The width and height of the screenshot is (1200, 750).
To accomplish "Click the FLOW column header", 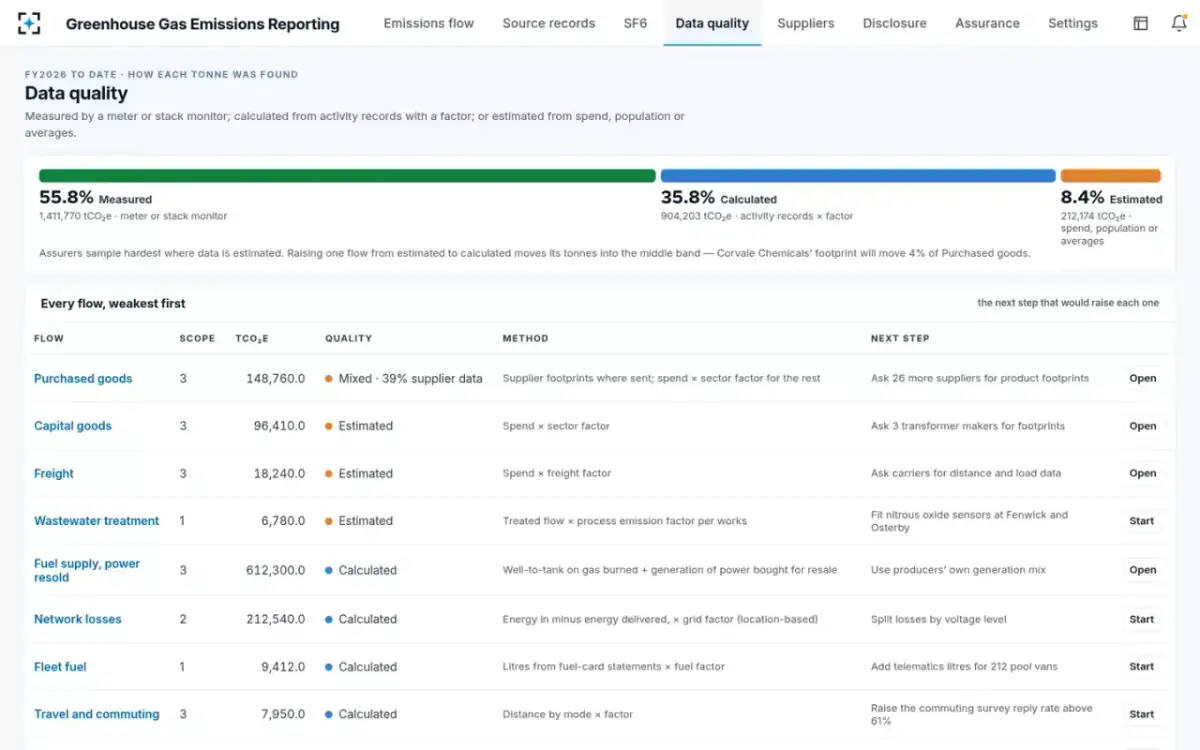I will point(49,339).
